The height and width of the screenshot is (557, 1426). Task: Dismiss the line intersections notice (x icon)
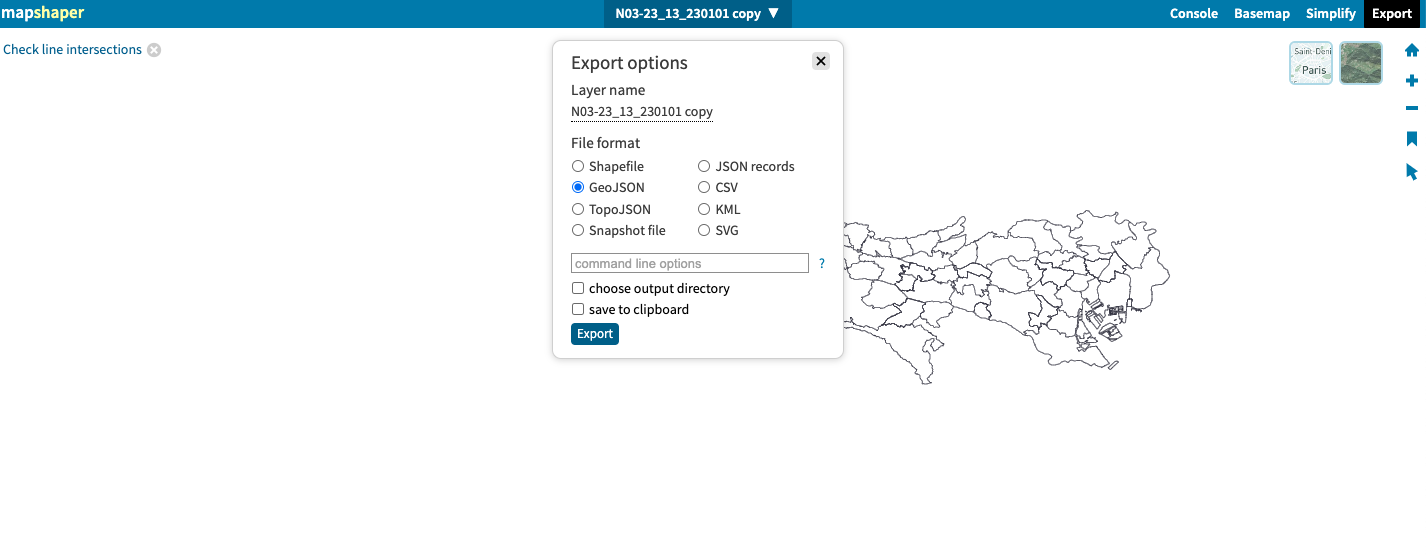[154, 50]
